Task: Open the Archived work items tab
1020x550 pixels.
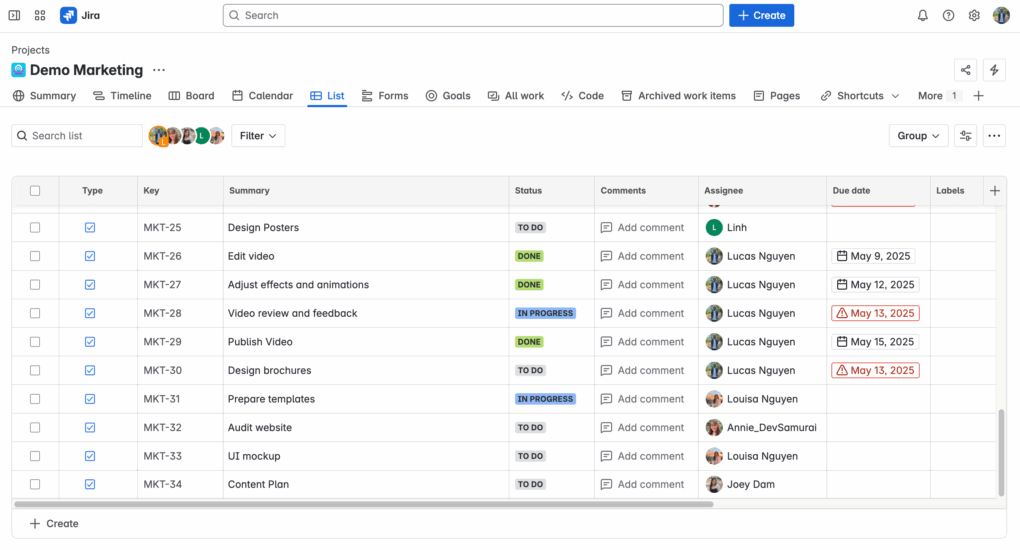Action: pos(678,96)
